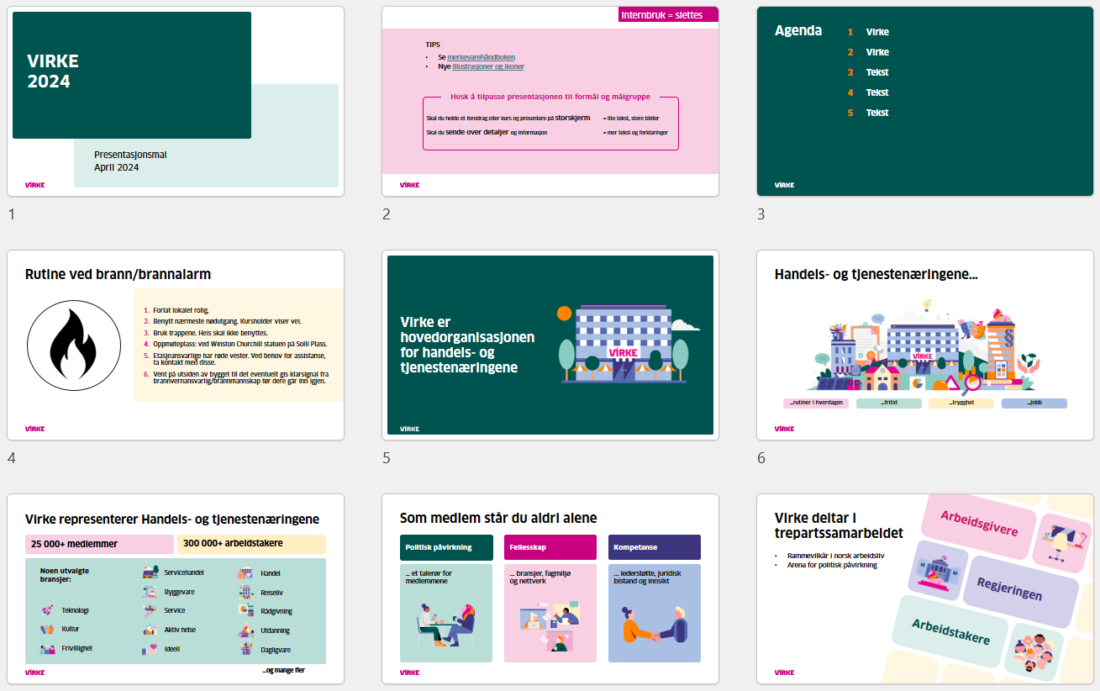Screen dimensions: 1100x691
Task: Click the Utdanning icon on slide 7
Action: pyautogui.click(x=246, y=631)
